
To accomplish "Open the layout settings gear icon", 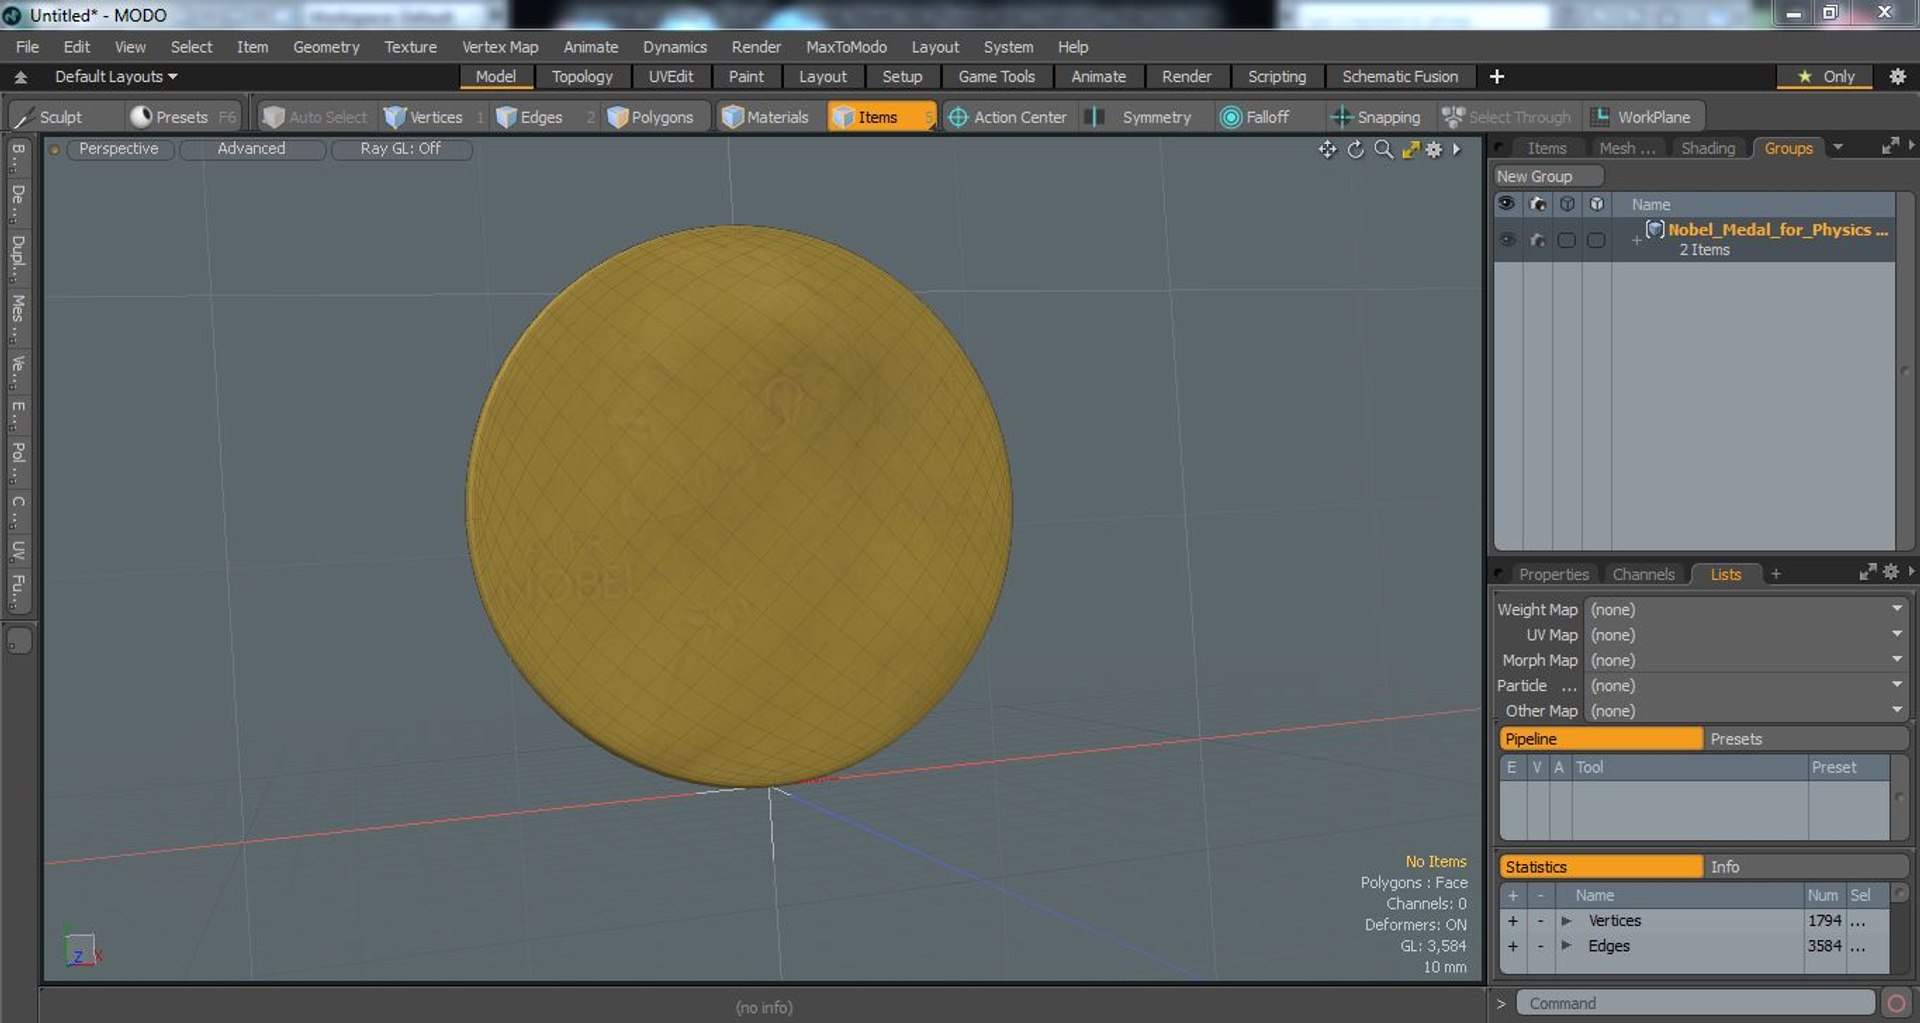I will pos(1897,76).
